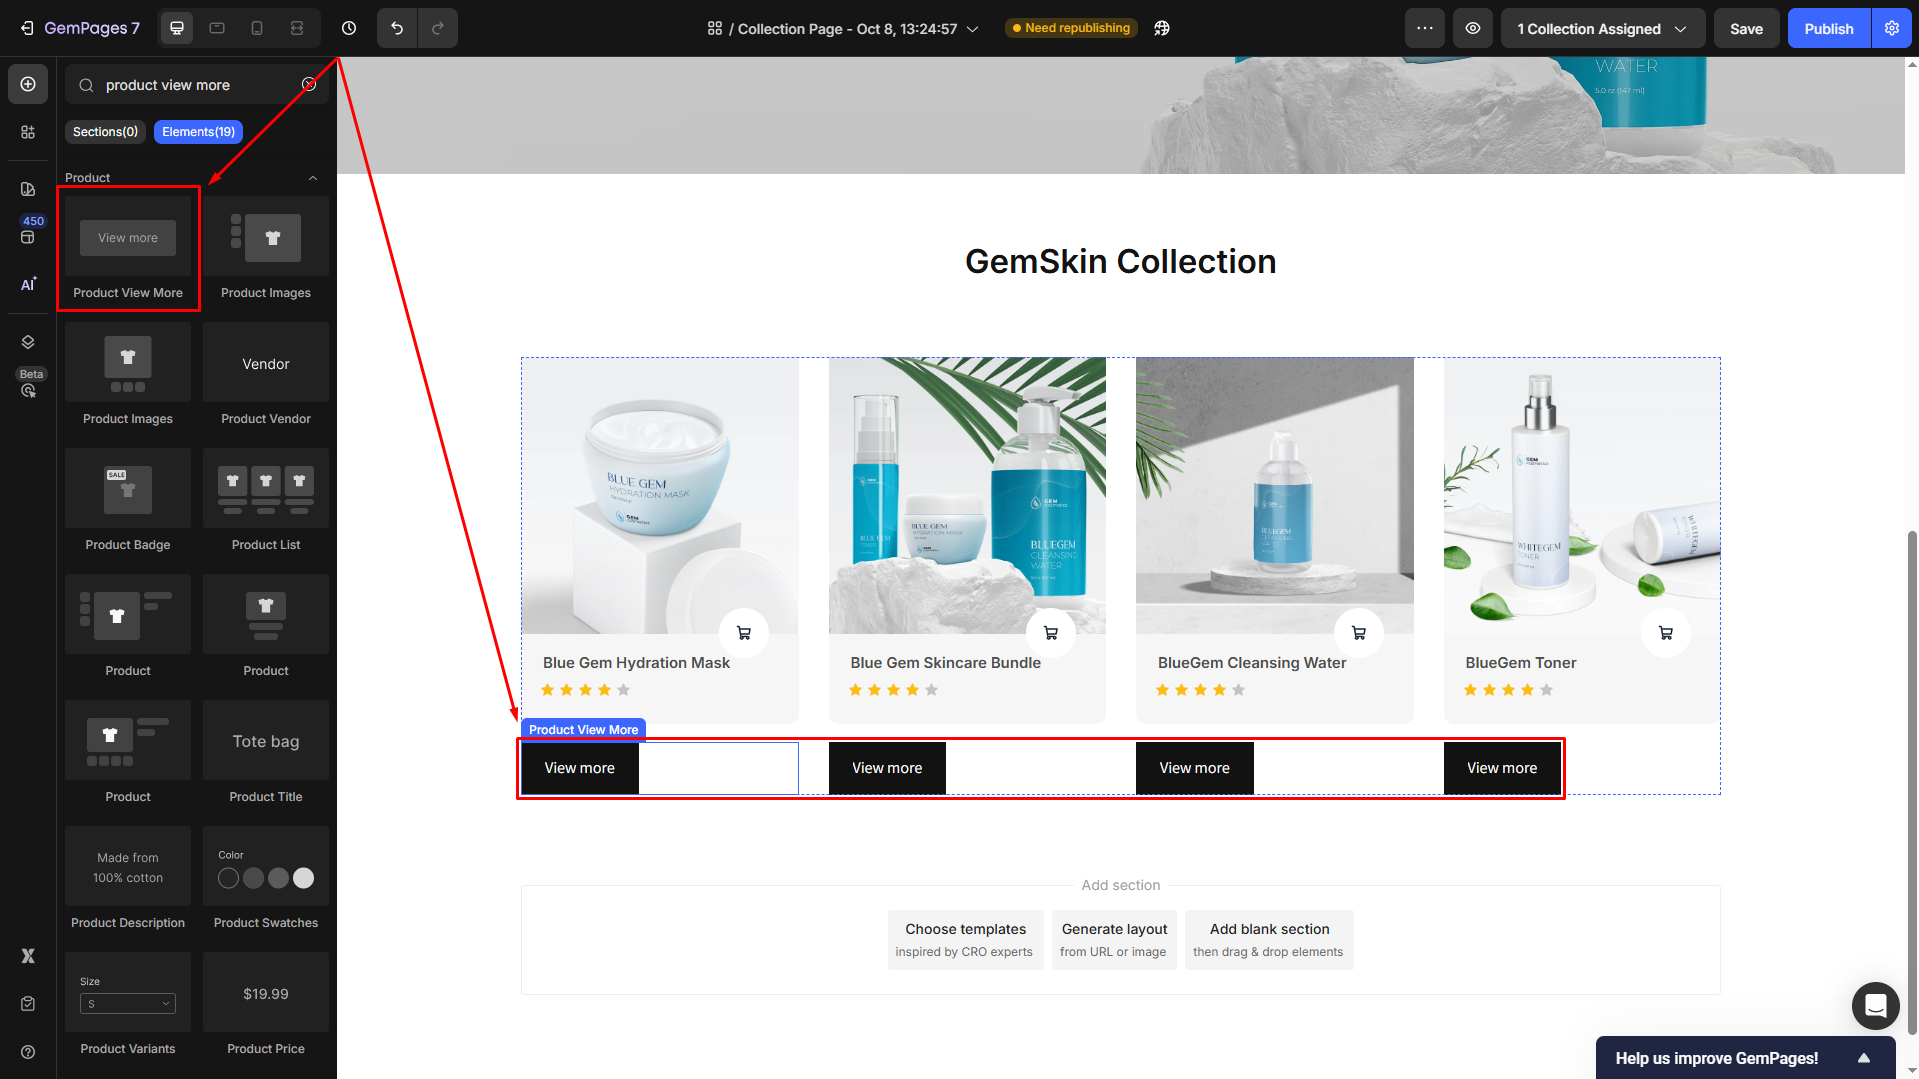
Task: Focus the element search field
Action: (x=197, y=84)
